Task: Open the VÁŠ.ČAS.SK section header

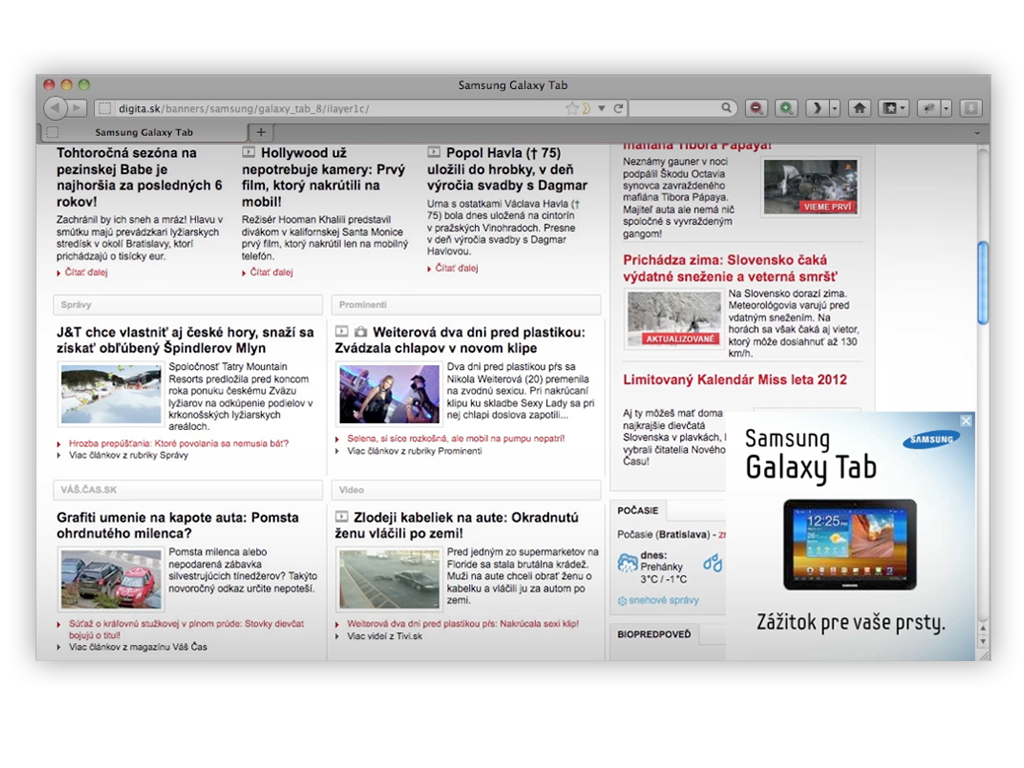Action: tap(188, 489)
